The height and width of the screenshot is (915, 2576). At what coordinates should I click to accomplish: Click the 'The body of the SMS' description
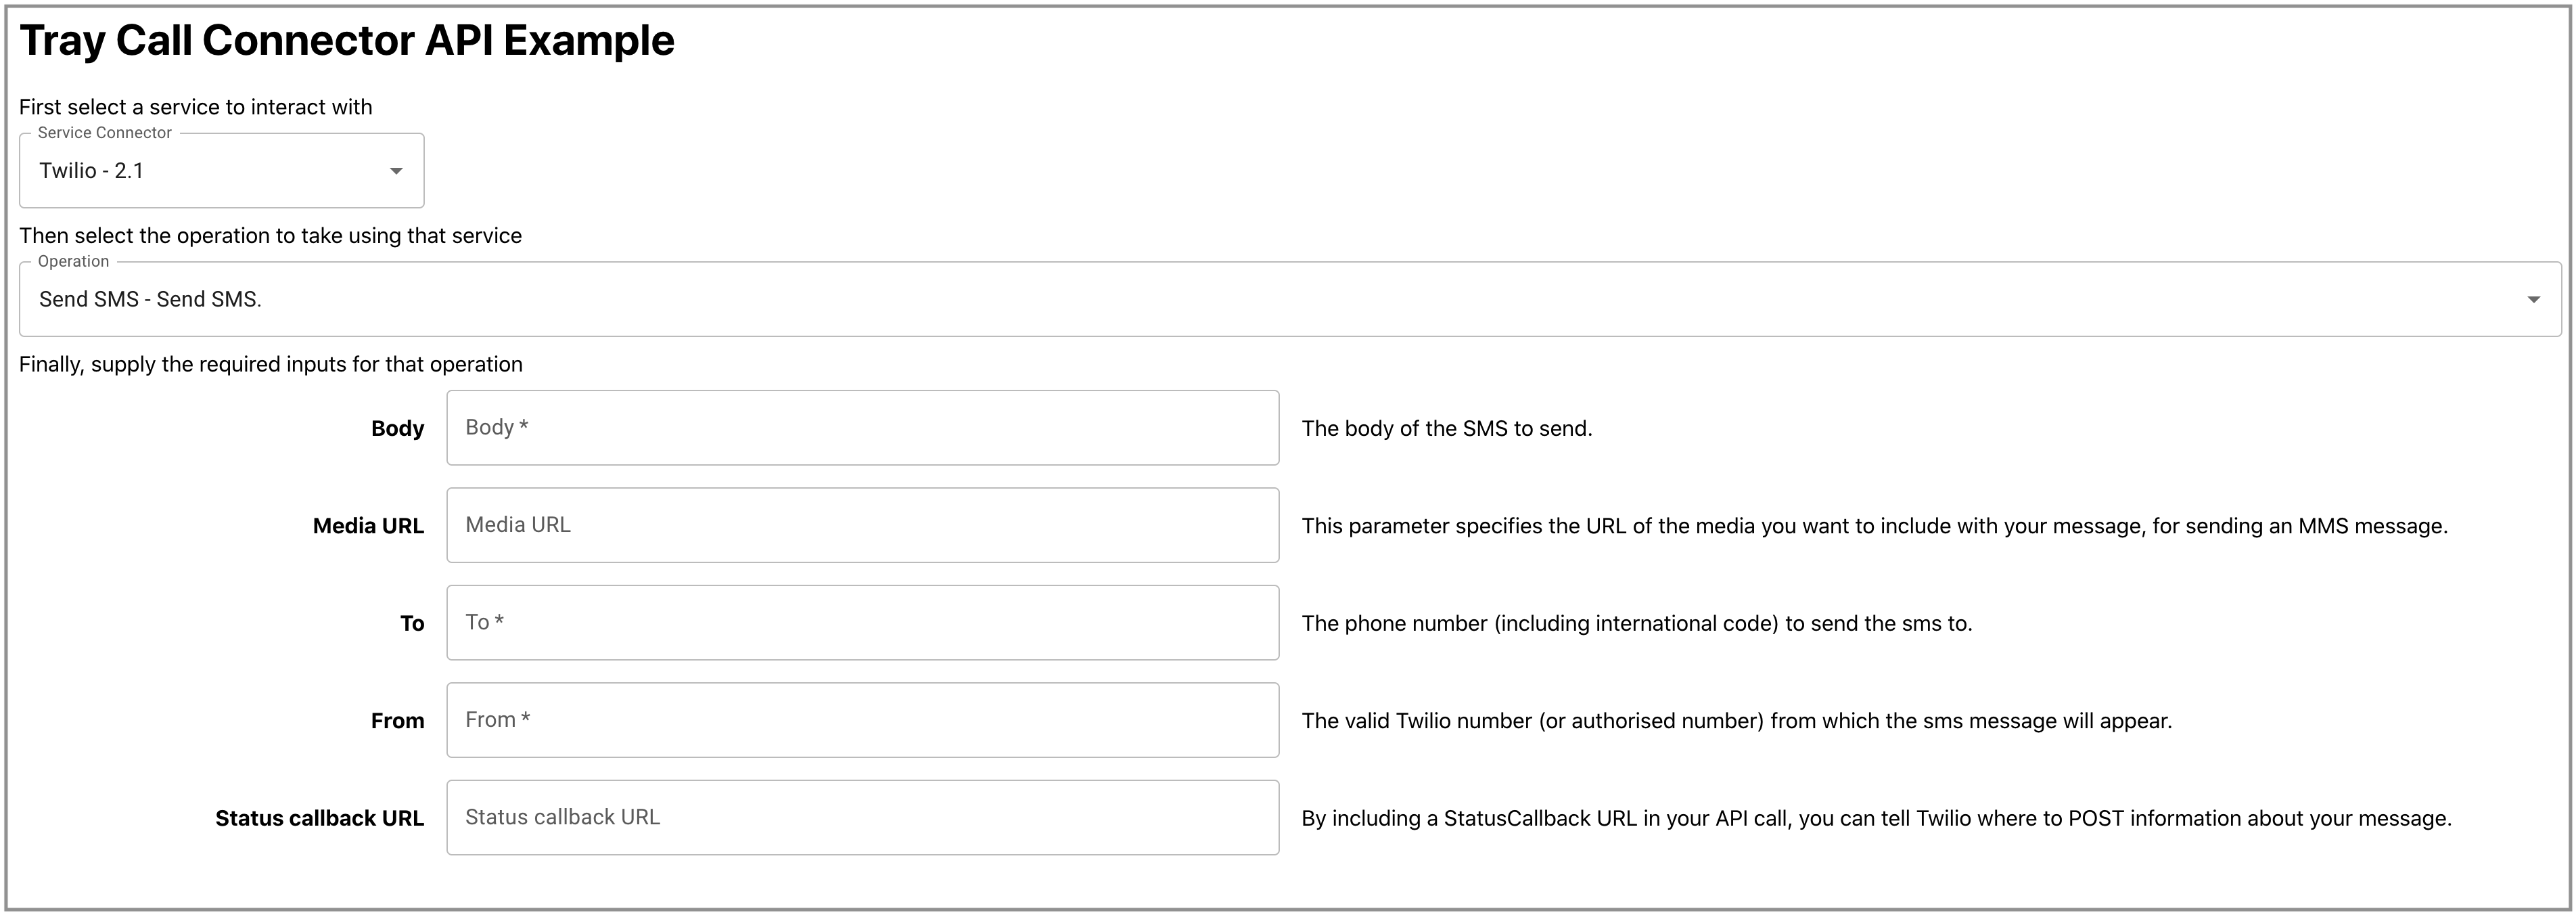[1446, 429]
